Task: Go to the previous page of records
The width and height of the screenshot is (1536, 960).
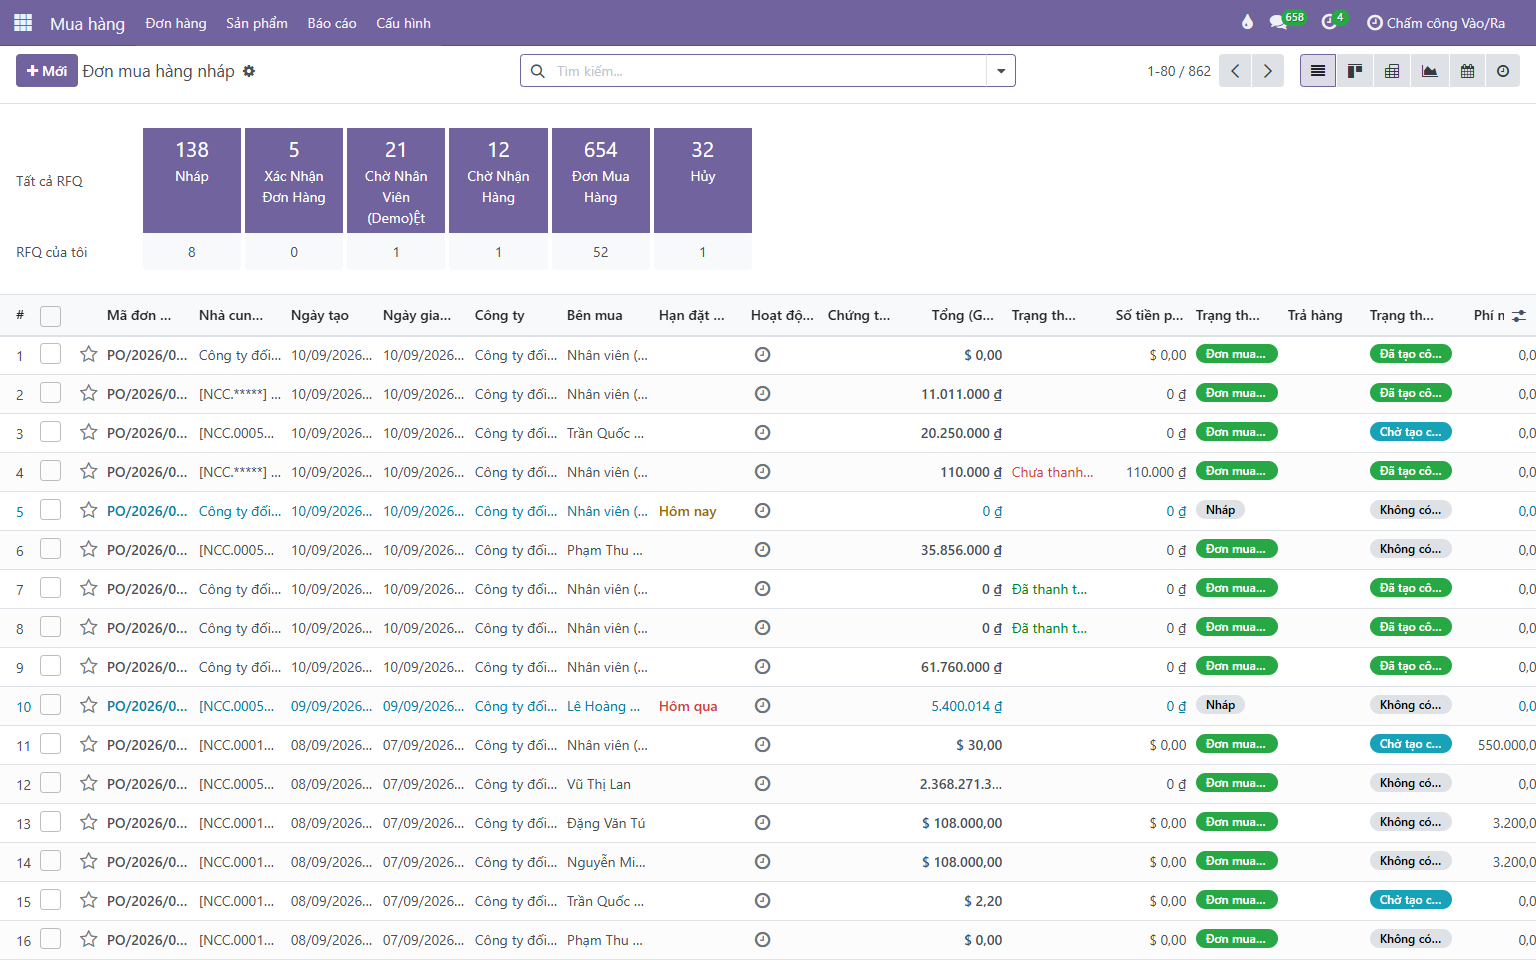Action: [1235, 71]
